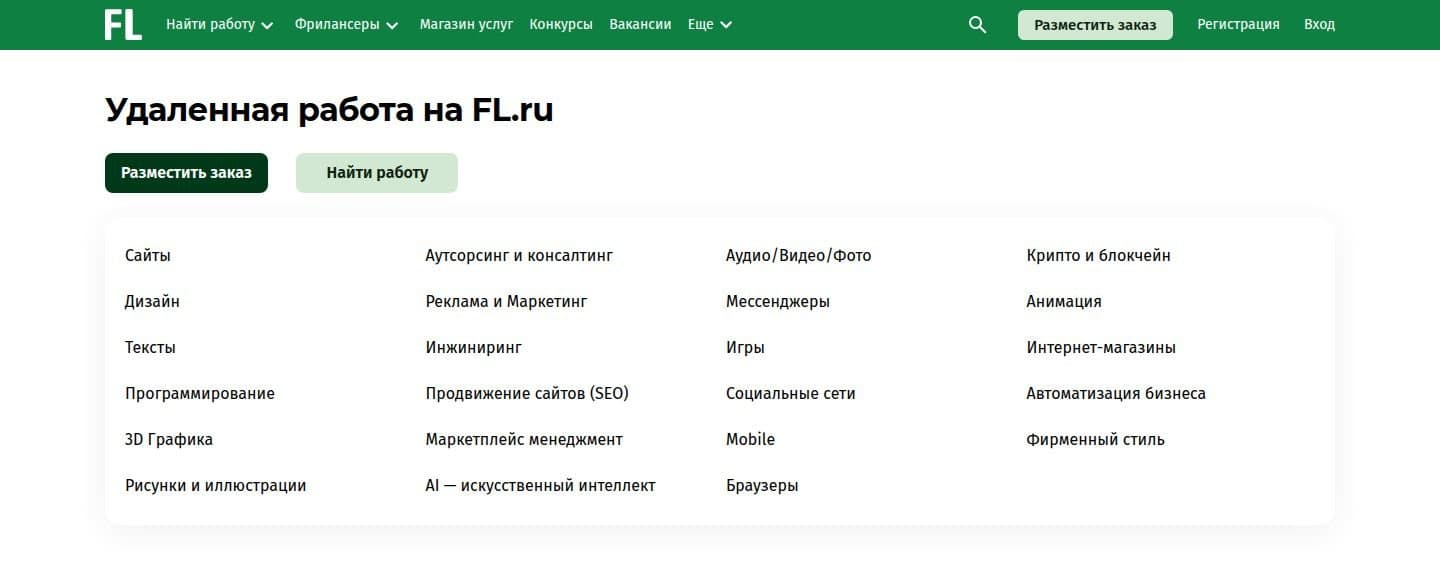
Task: Open Вакансии in the navbar
Action: (x=640, y=25)
